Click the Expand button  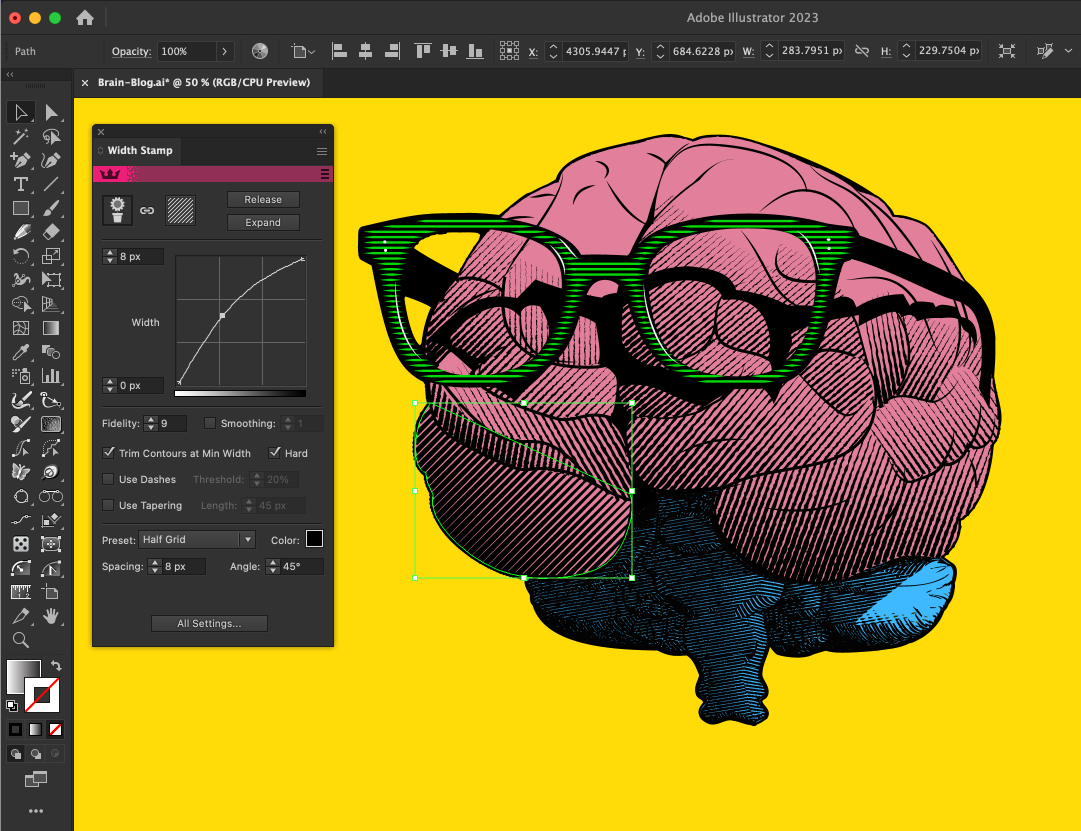[263, 222]
